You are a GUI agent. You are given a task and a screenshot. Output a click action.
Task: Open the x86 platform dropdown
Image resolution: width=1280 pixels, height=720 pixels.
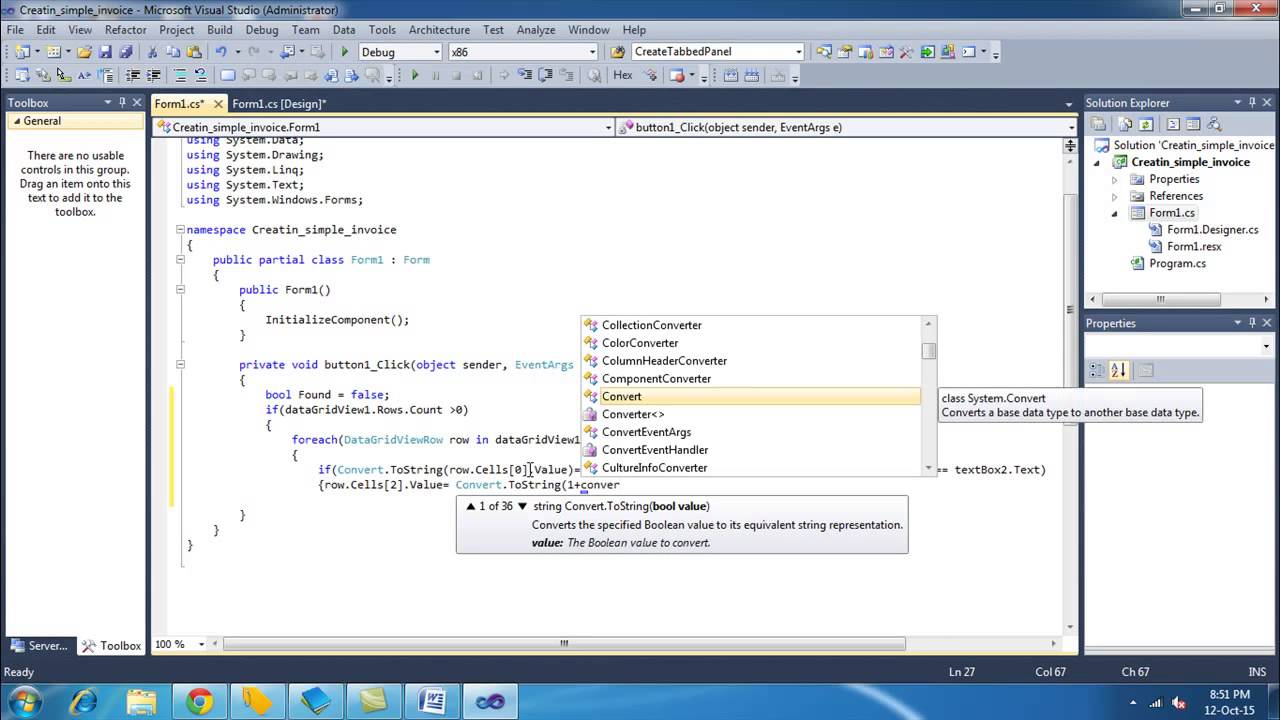click(592, 52)
